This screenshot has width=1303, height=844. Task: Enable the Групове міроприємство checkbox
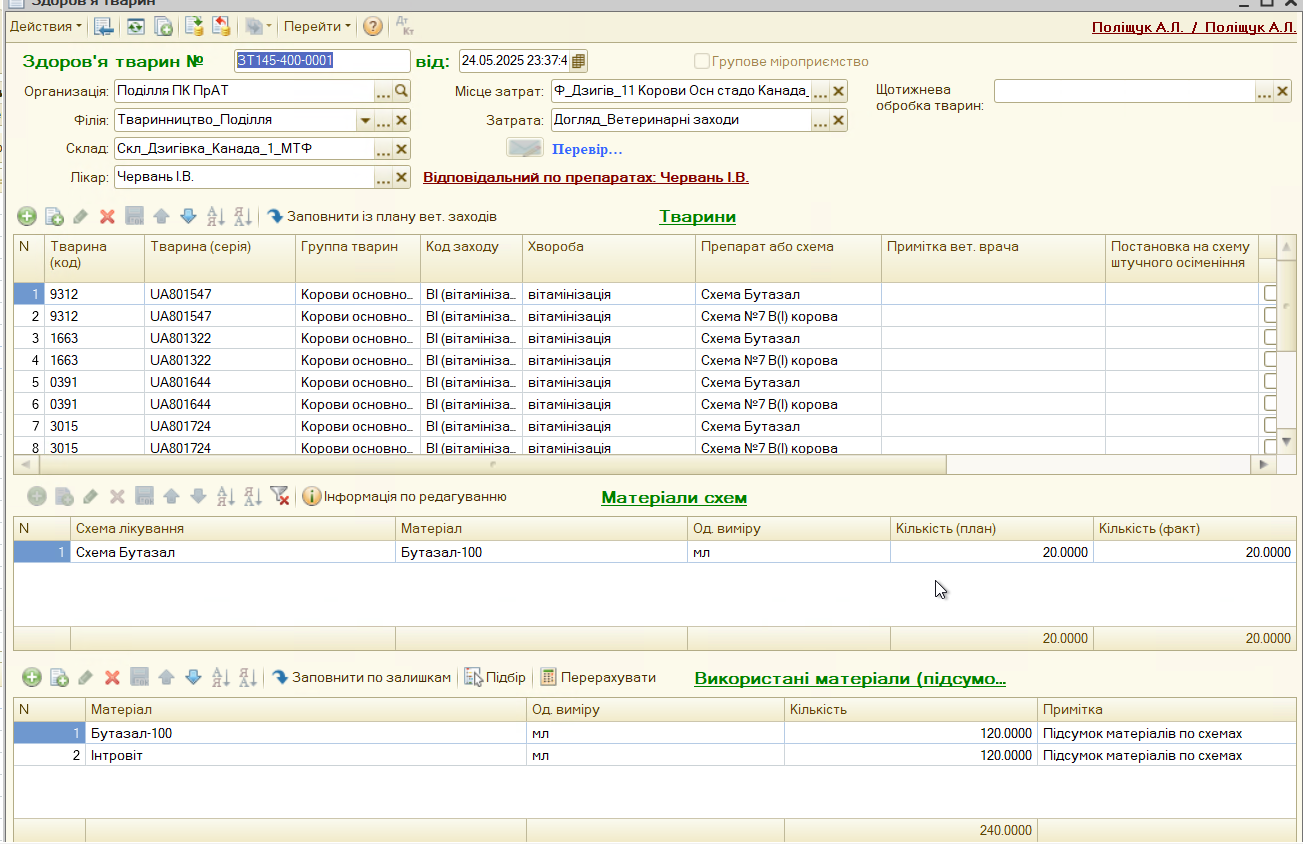[702, 61]
